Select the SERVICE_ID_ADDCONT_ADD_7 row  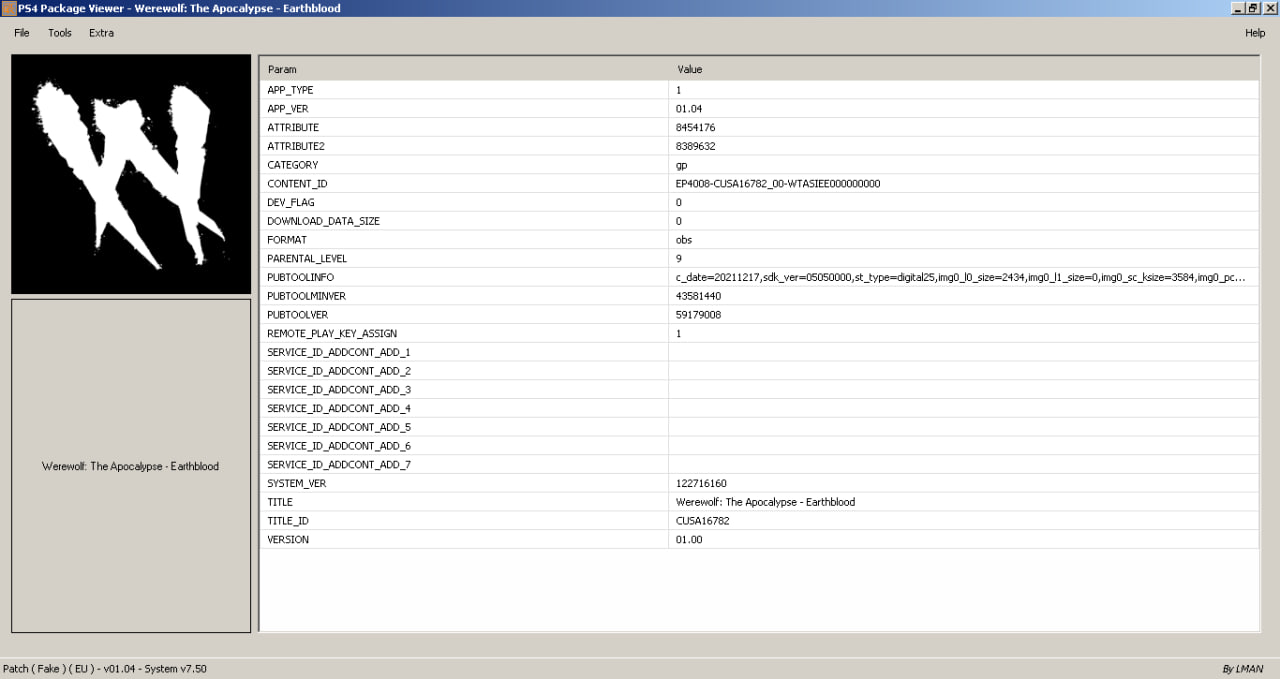point(760,465)
